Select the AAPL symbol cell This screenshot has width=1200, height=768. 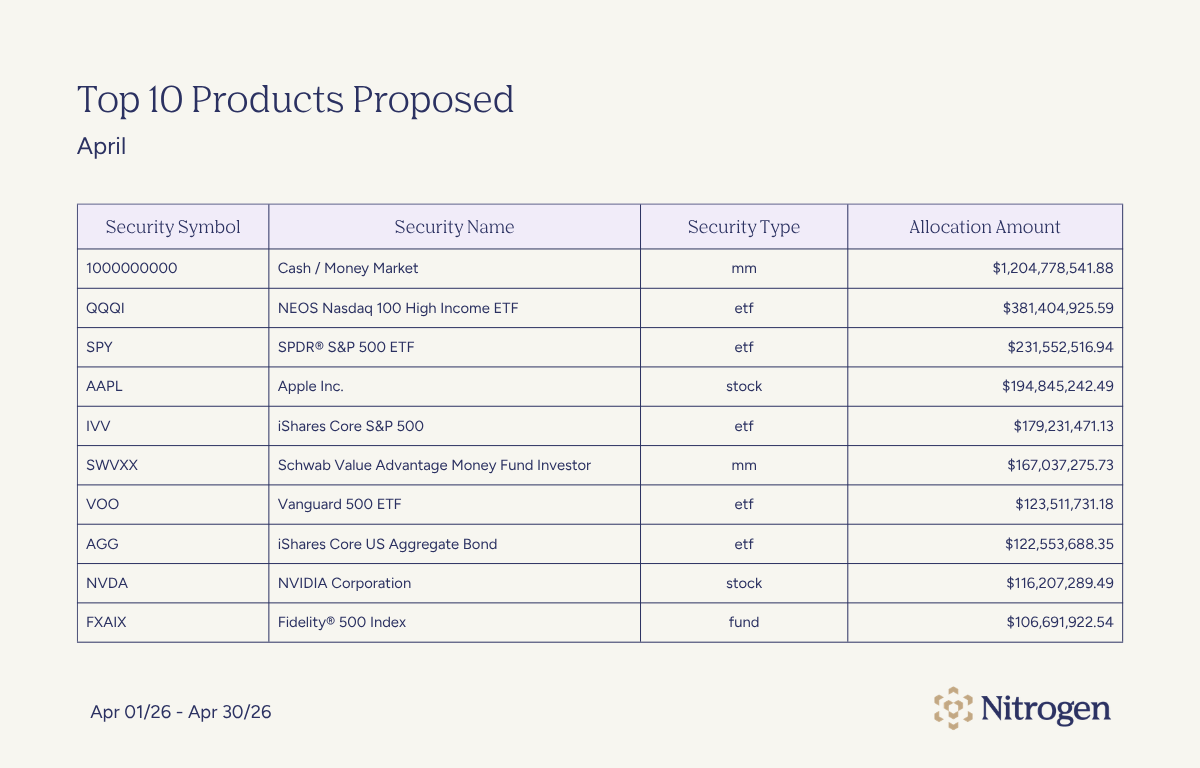coord(173,386)
